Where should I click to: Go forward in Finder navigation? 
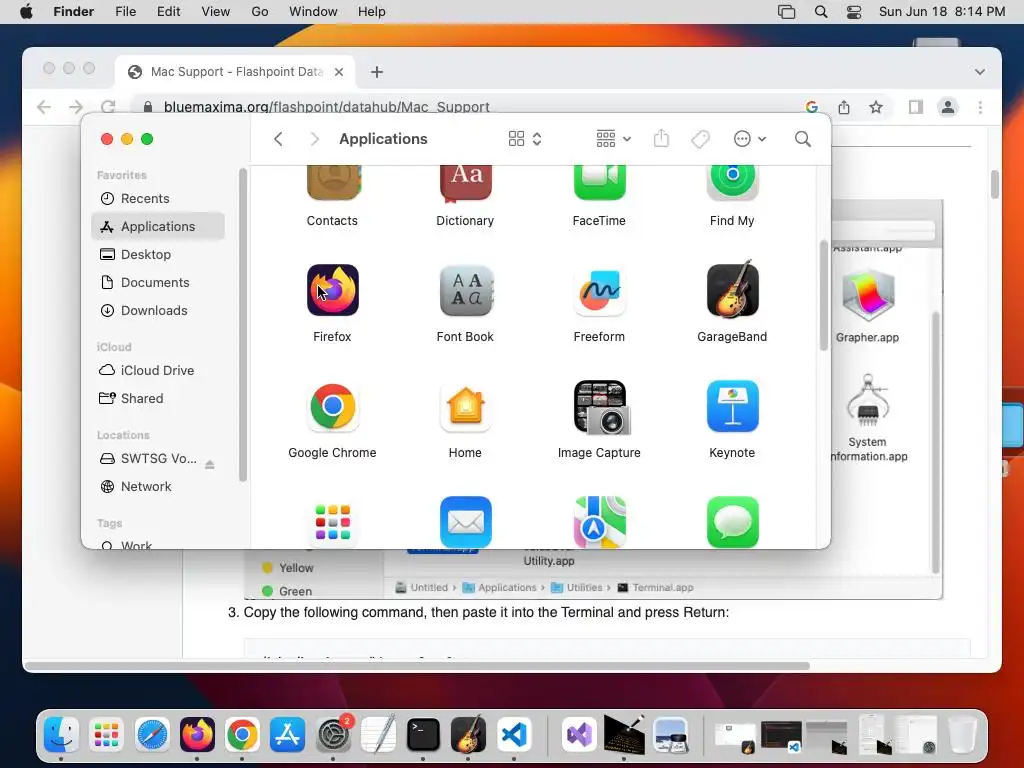tap(314, 138)
